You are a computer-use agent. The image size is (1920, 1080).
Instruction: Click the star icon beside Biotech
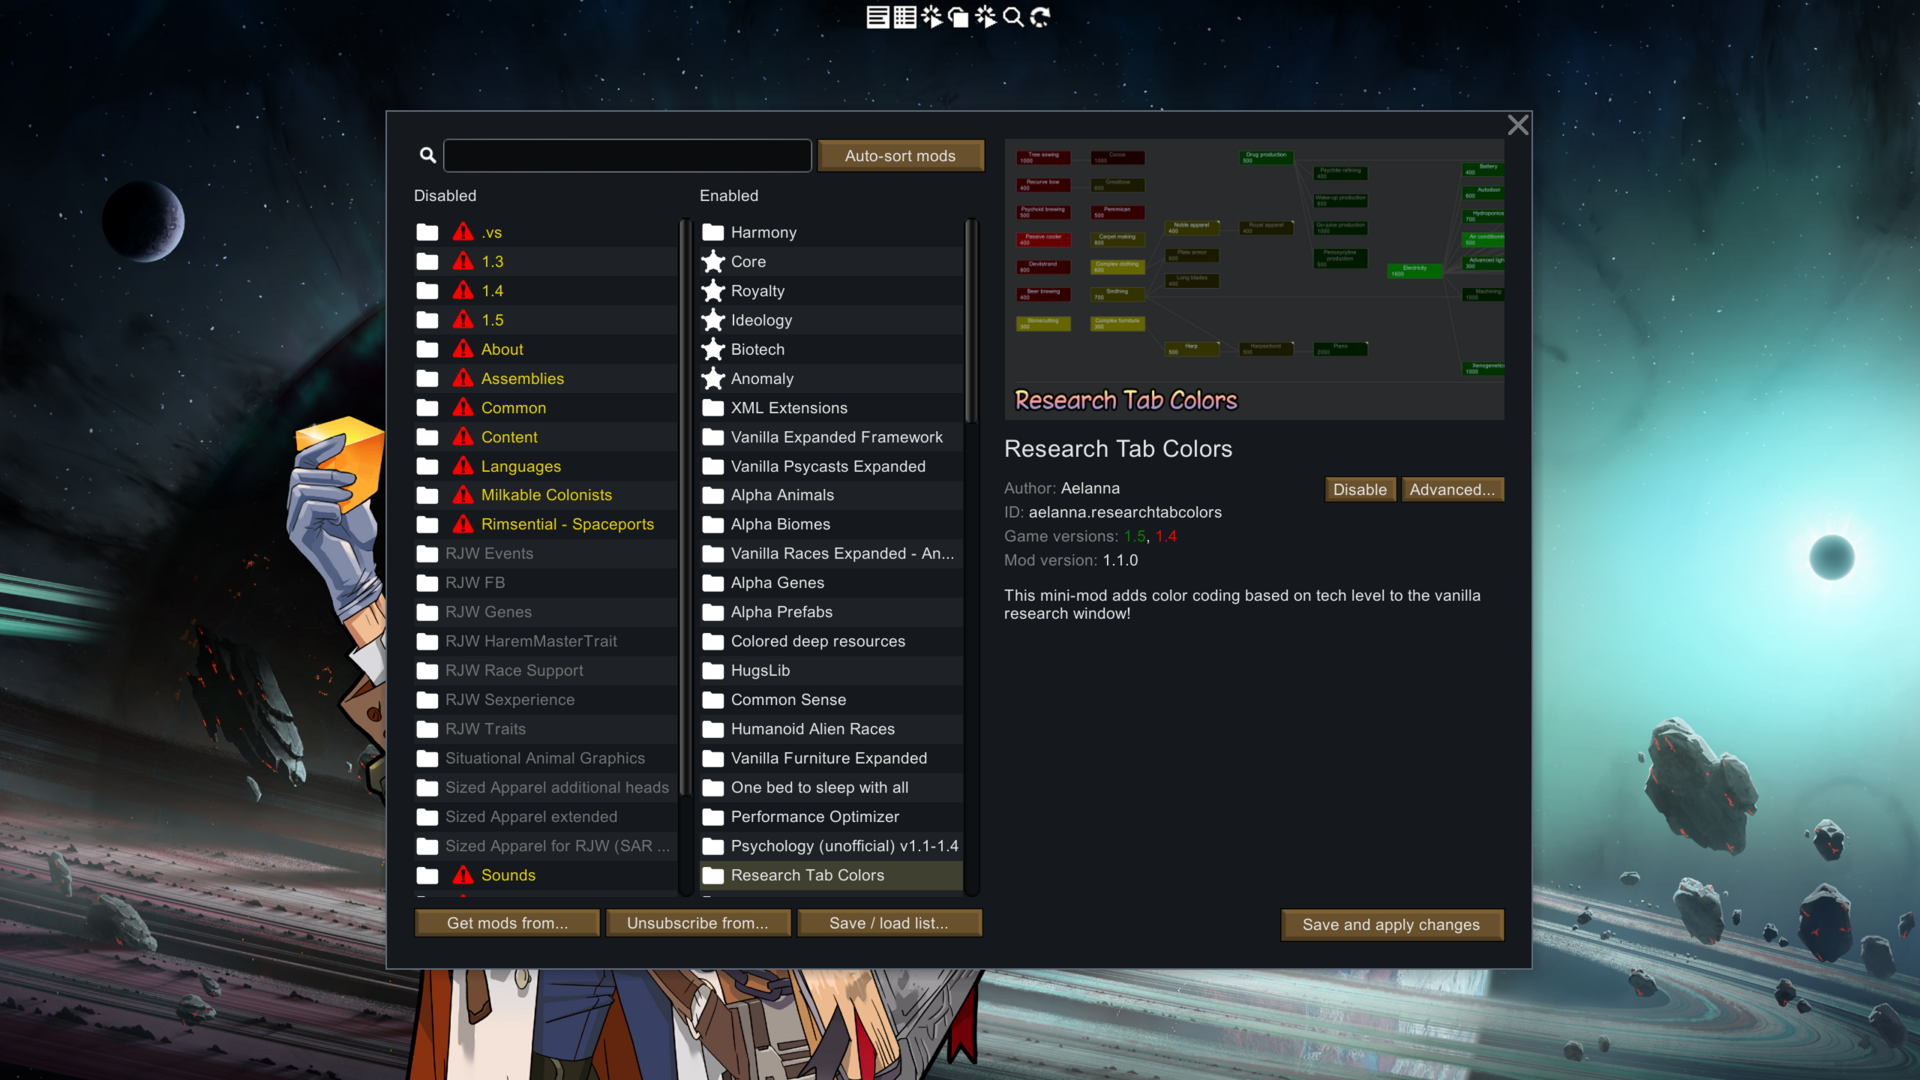pos(713,349)
